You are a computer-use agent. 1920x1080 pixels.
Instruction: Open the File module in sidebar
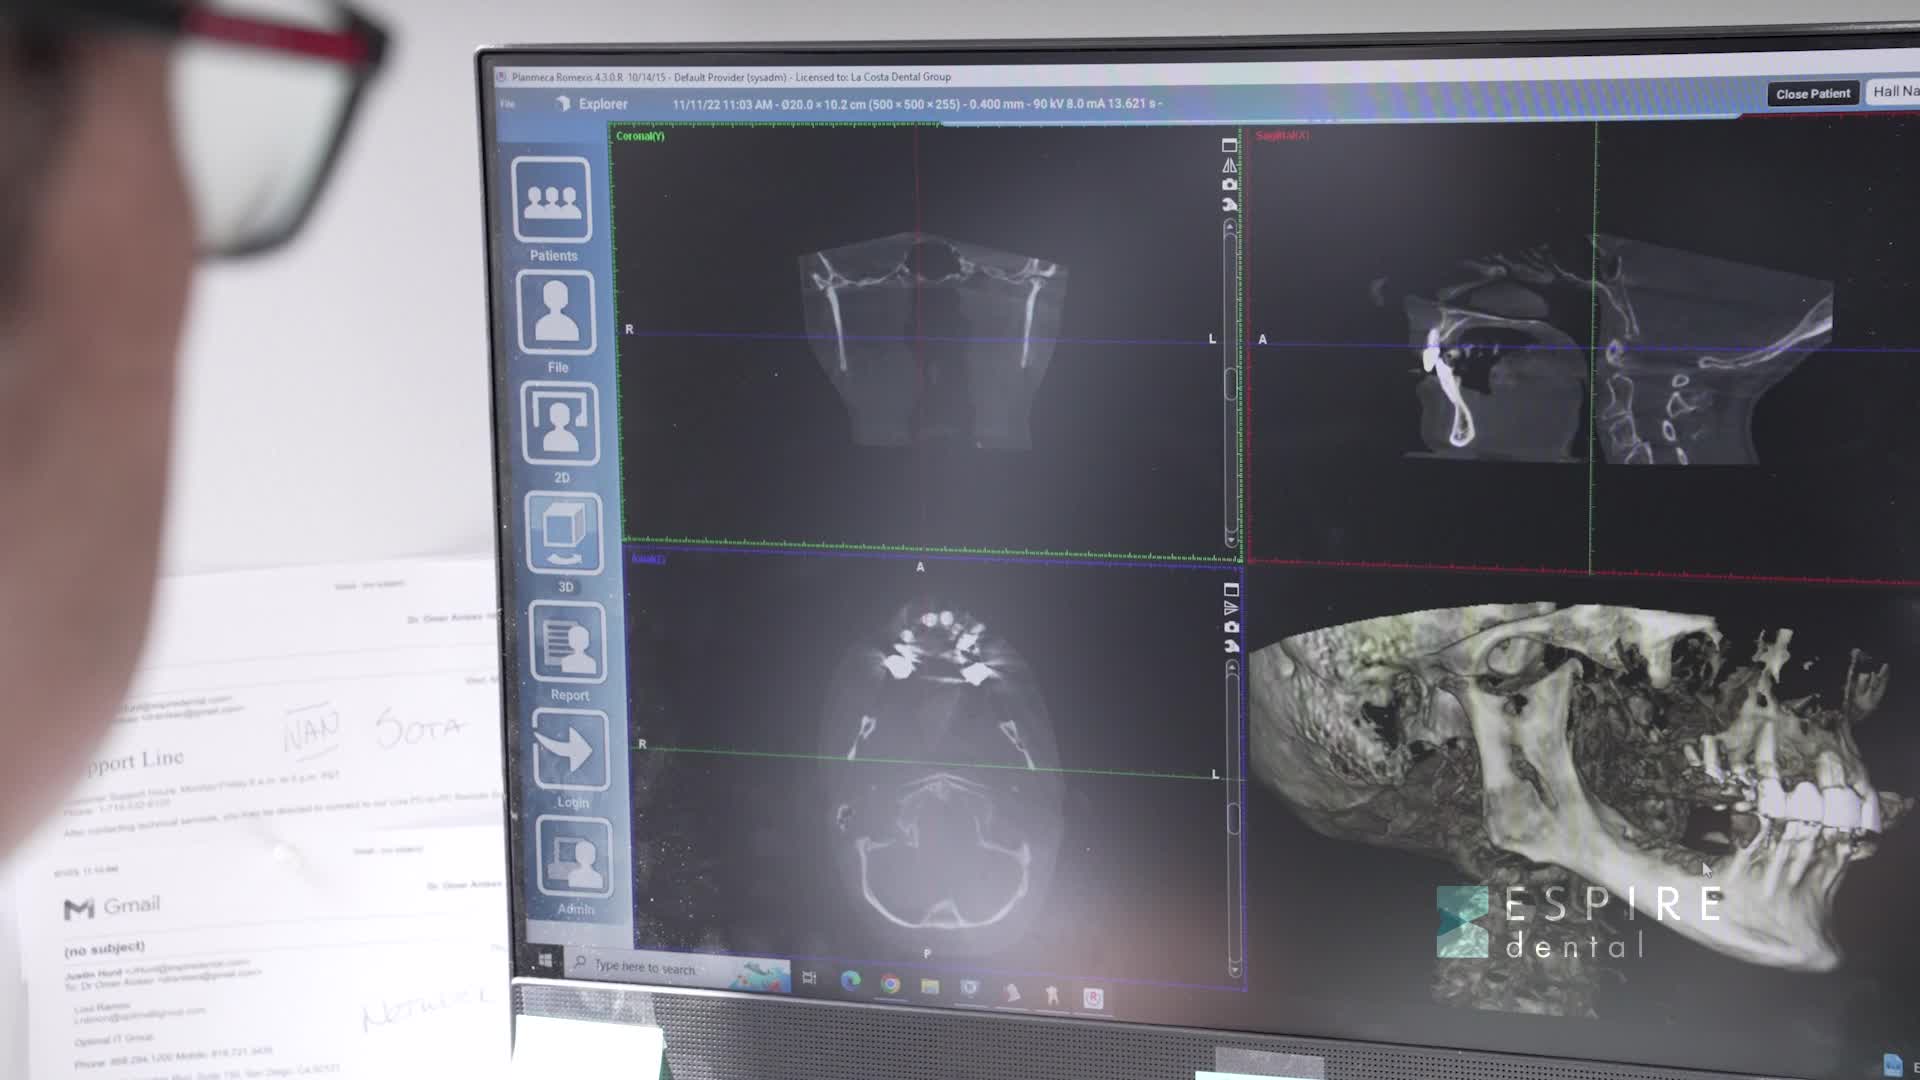[x=556, y=313]
